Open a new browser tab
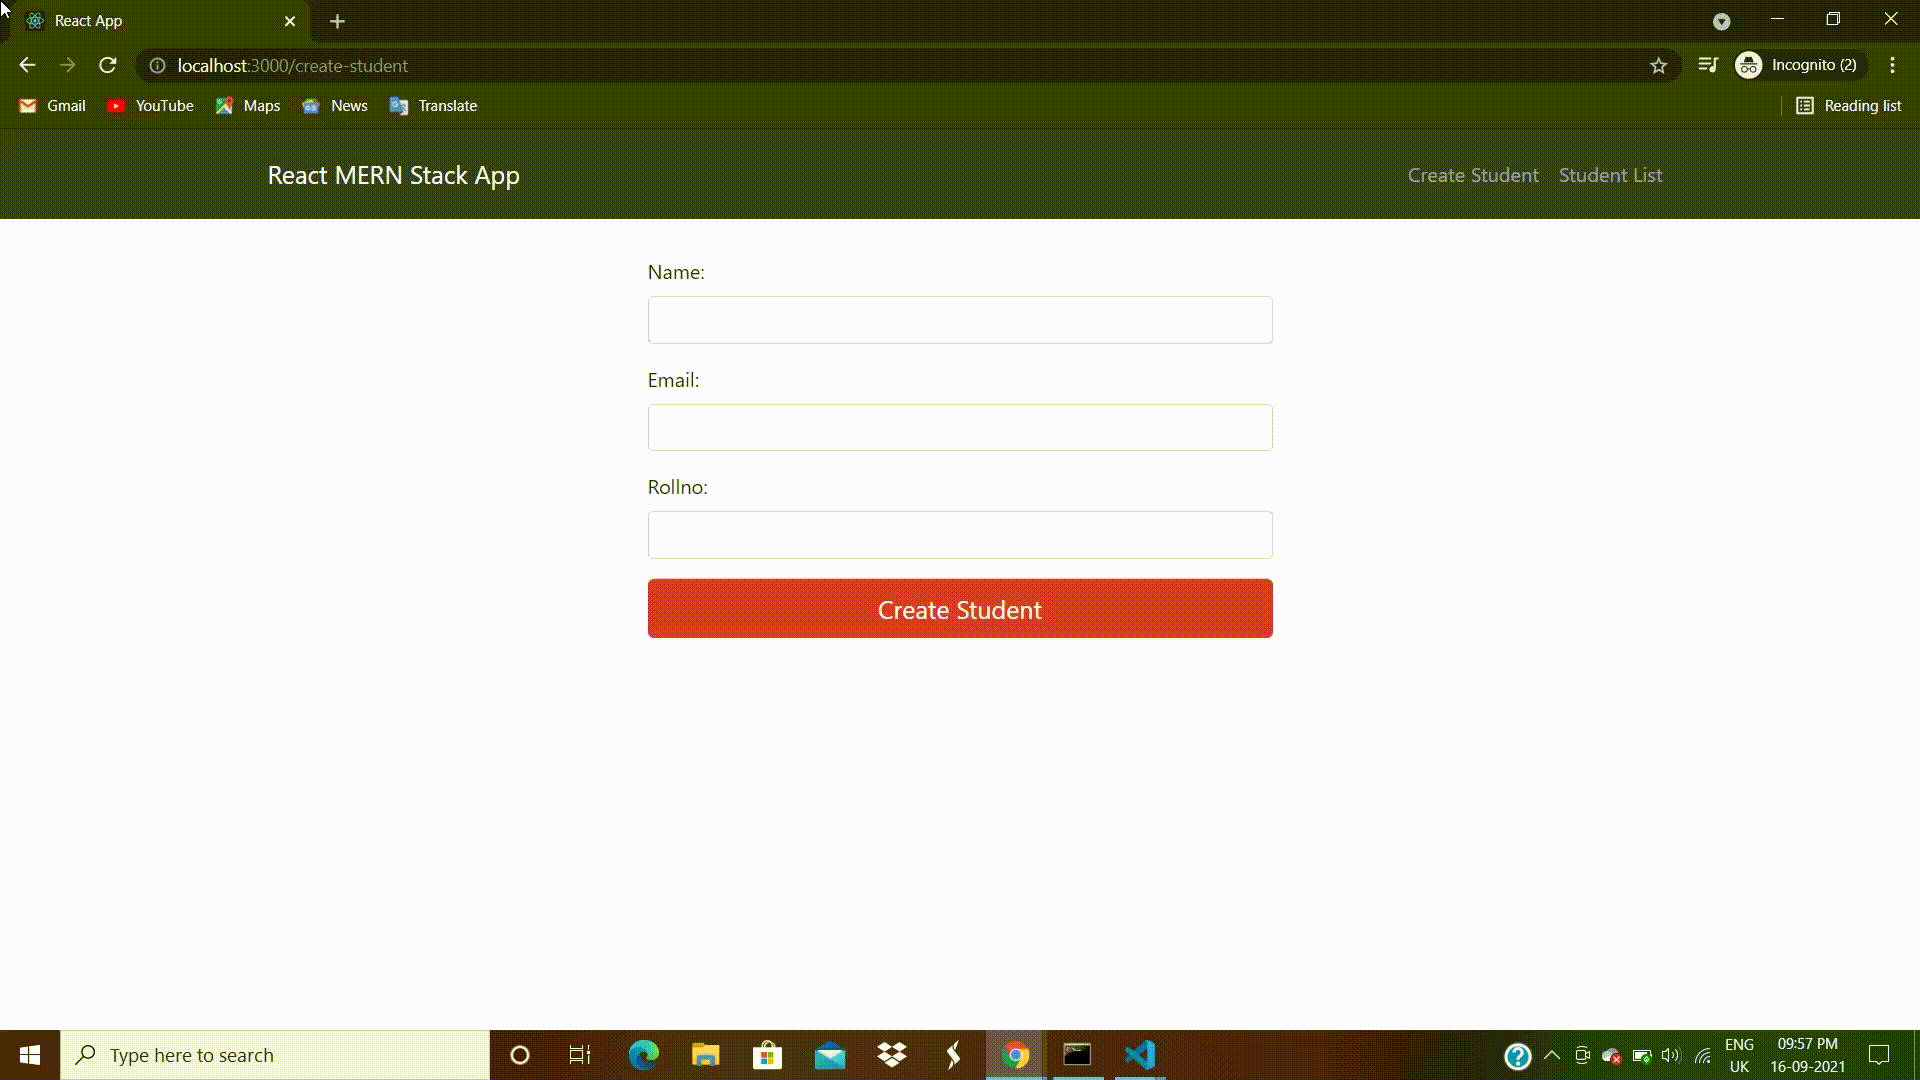The image size is (1920, 1080). (x=337, y=21)
